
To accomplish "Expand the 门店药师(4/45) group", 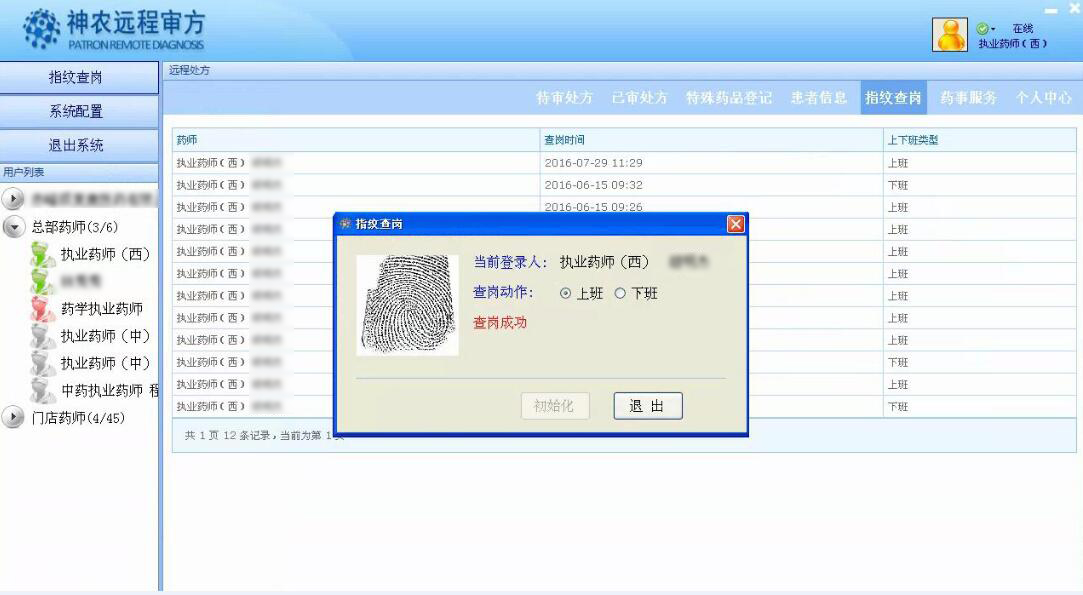I will click(x=14, y=418).
